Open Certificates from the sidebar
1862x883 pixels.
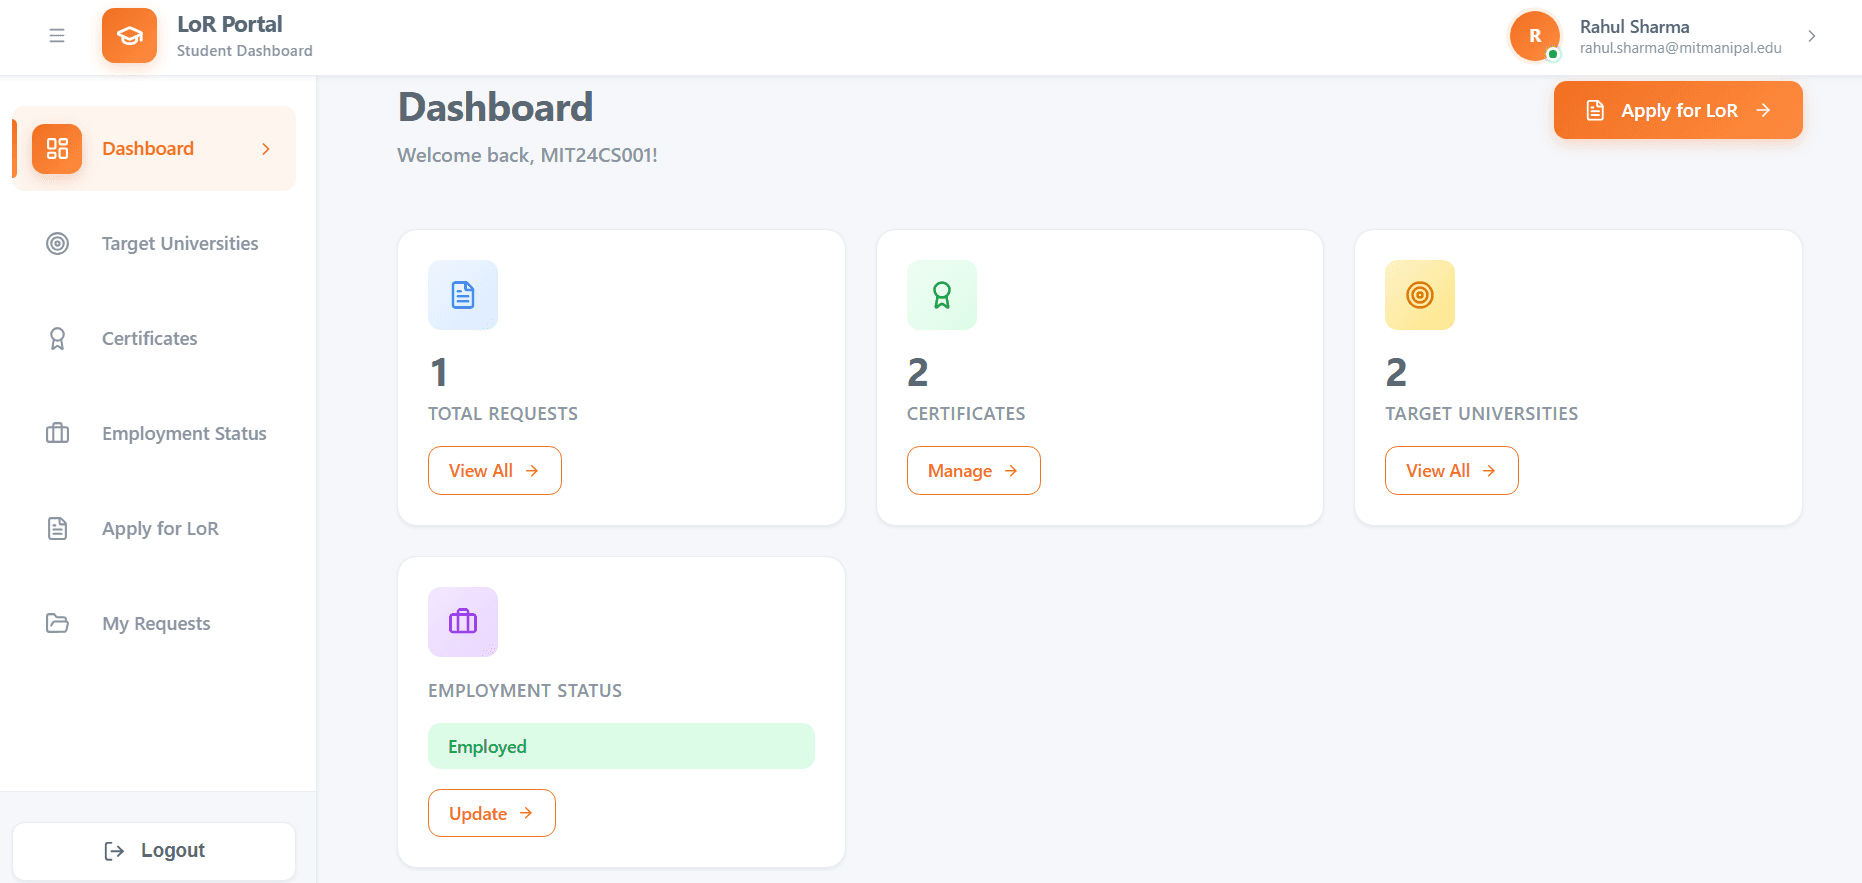click(150, 339)
